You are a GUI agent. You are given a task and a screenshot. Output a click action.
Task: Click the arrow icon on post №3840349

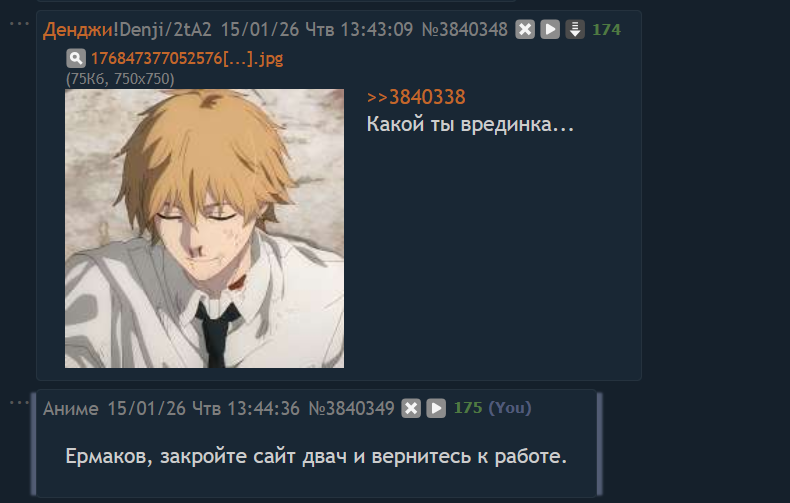click(436, 408)
